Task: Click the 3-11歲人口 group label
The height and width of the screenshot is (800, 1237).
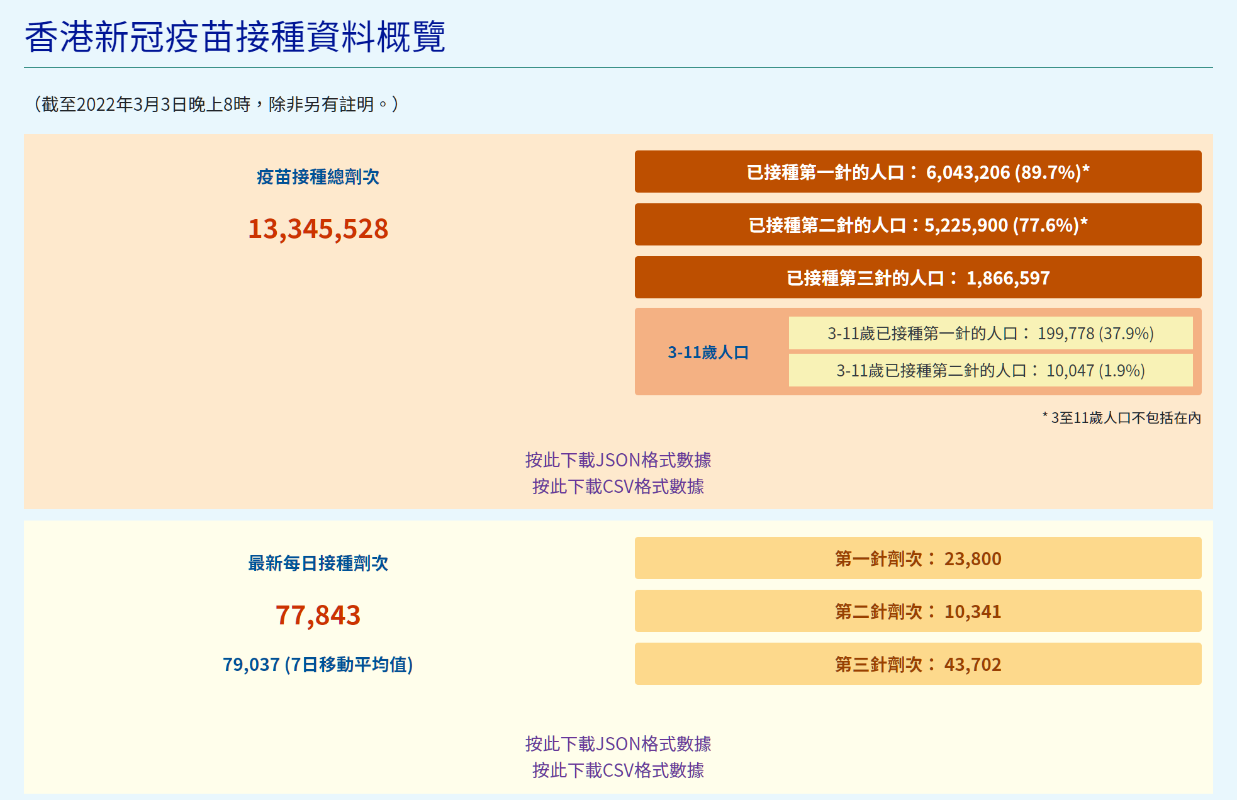Action: click(708, 352)
